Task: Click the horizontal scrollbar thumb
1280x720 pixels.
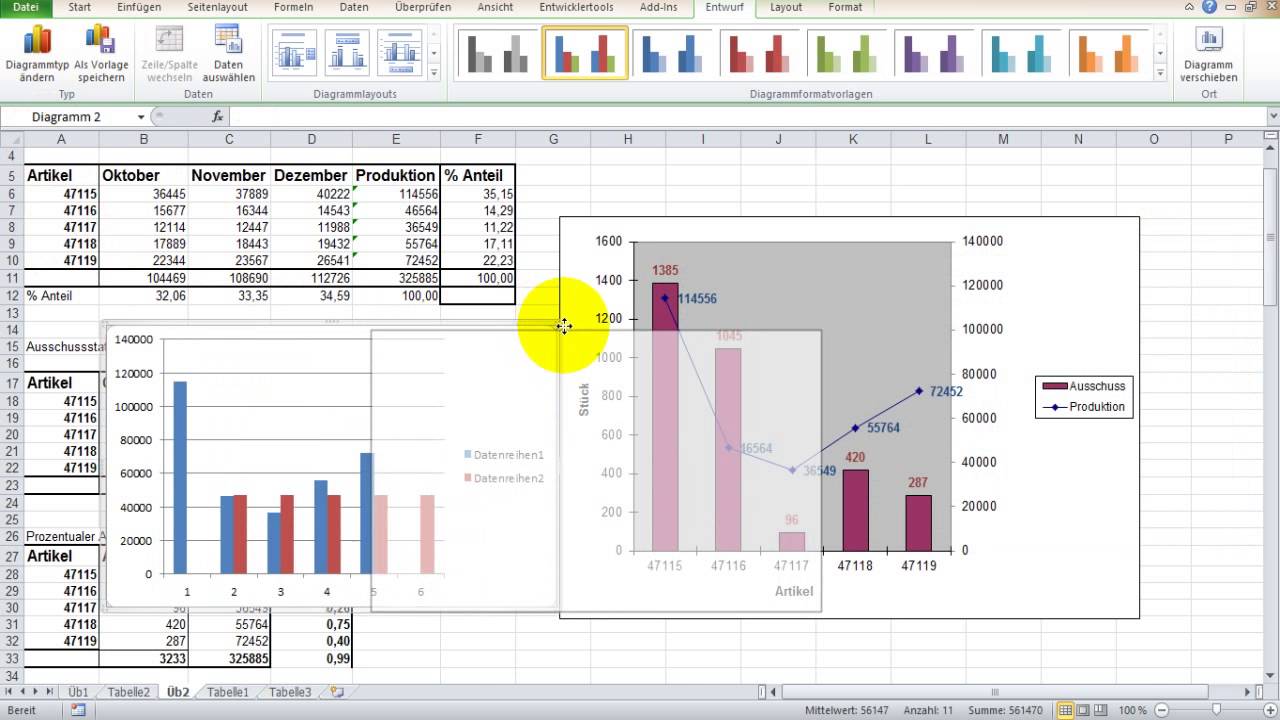Action: pos(995,692)
